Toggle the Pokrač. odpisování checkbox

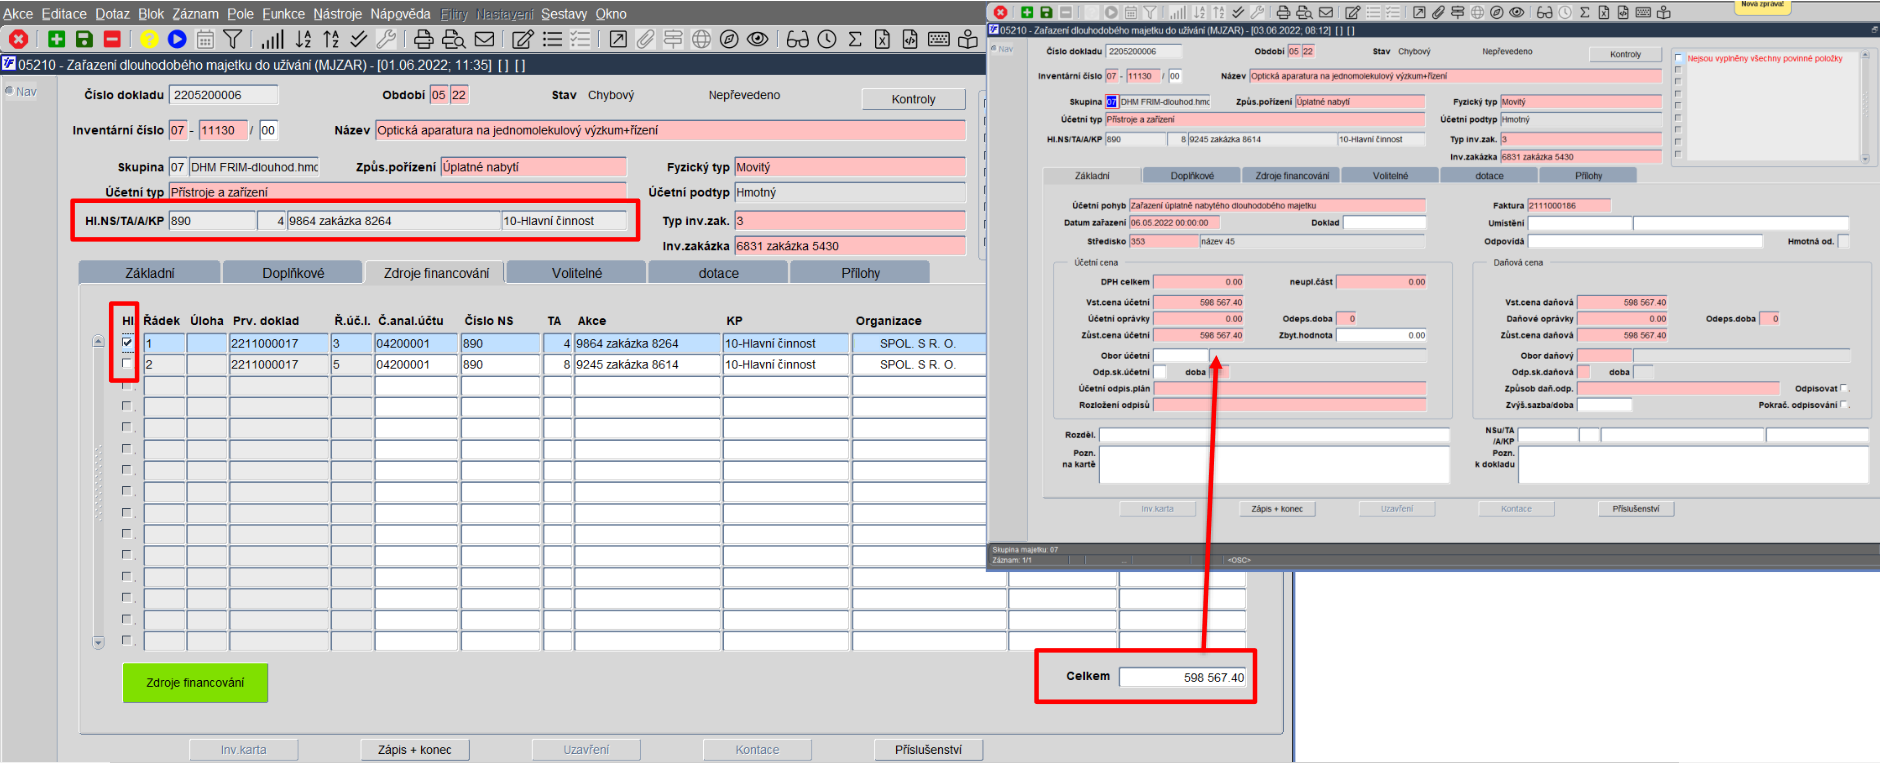[1844, 405]
